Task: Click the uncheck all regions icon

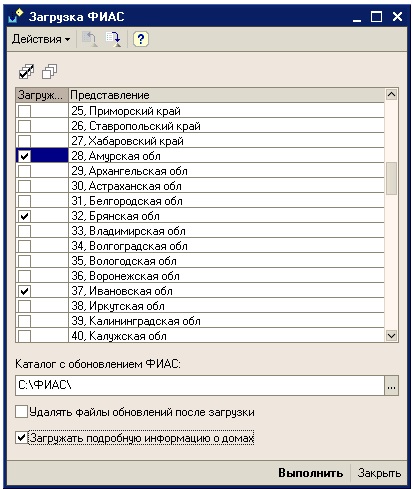Action: tap(49, 71)
